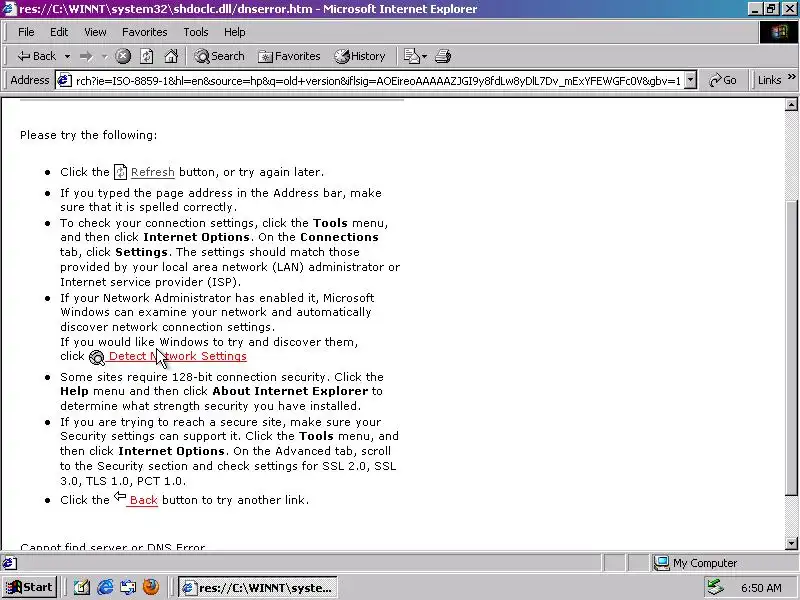Expand the Address bar dropdown list
The image size is (800, 600).
click(690, 81)
